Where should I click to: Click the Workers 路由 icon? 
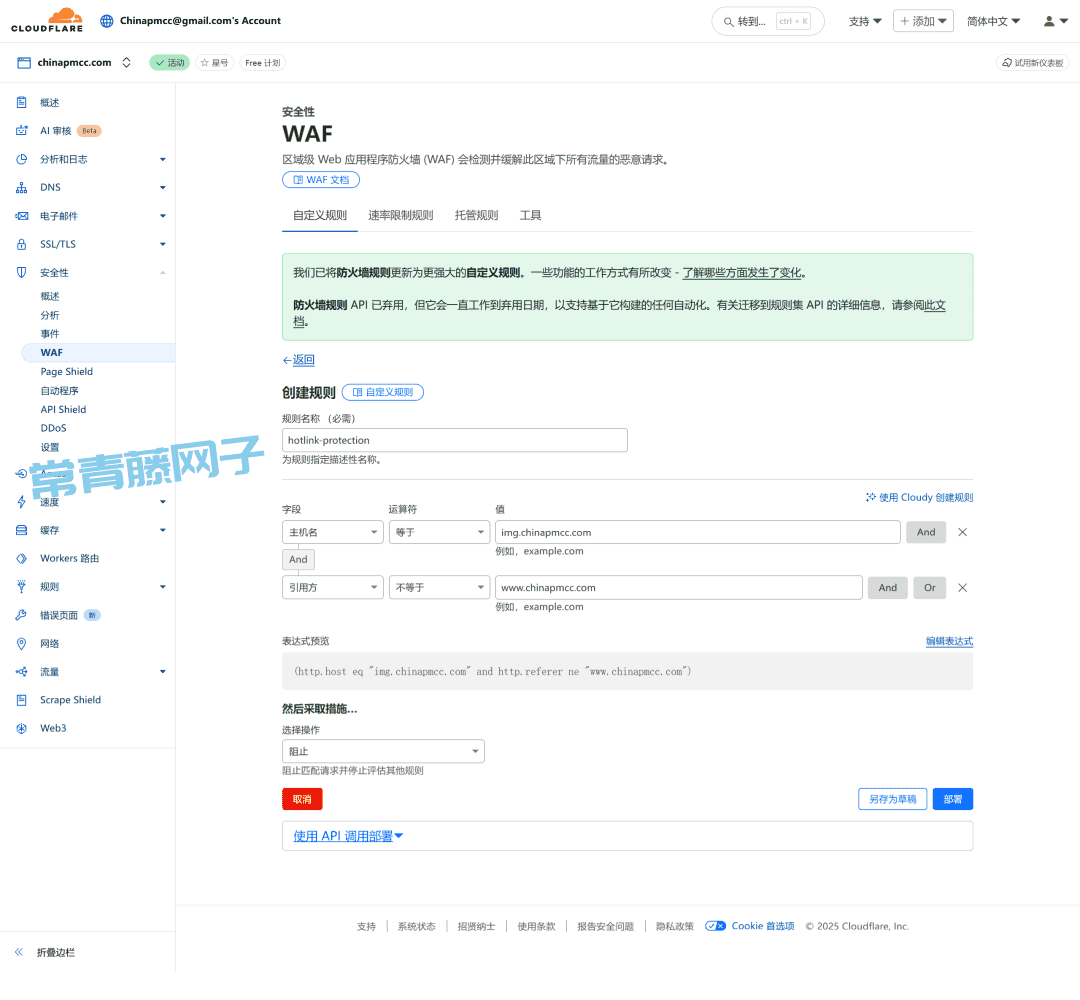click(x=21, y=559)
